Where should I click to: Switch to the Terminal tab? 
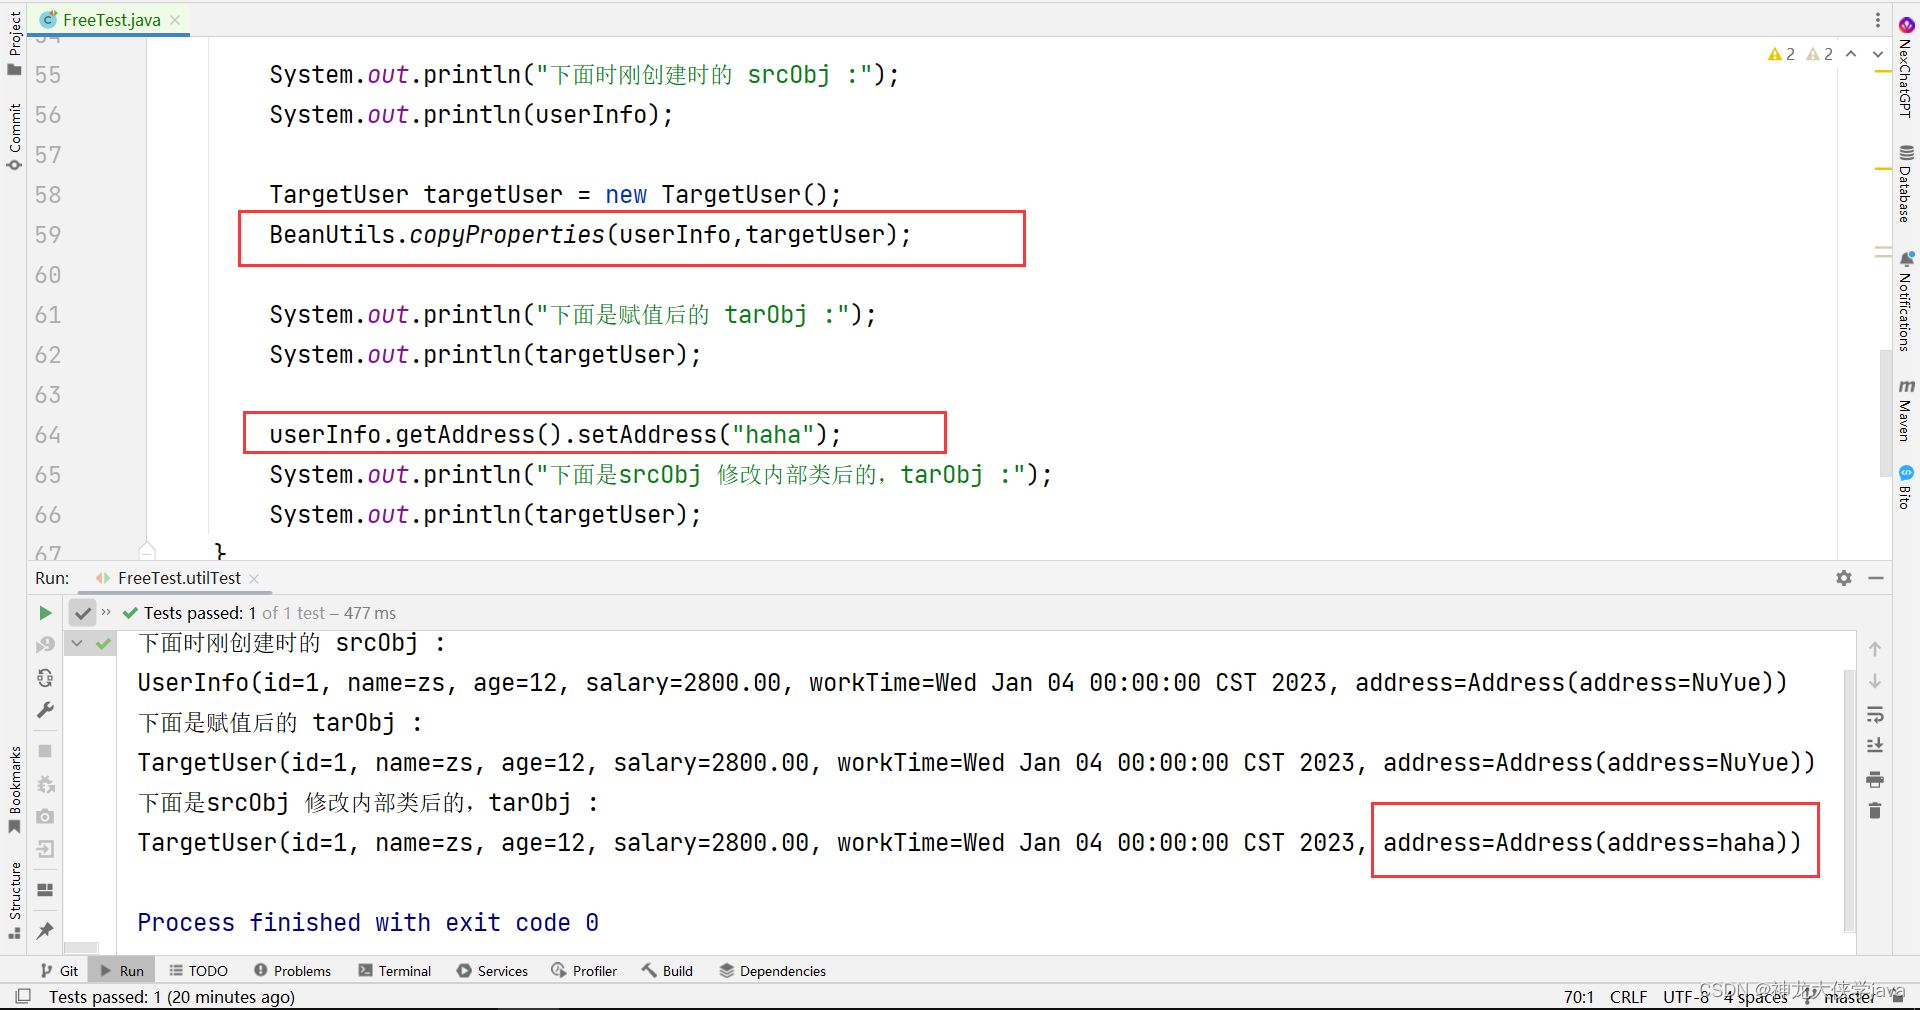(x=395, y=970)
